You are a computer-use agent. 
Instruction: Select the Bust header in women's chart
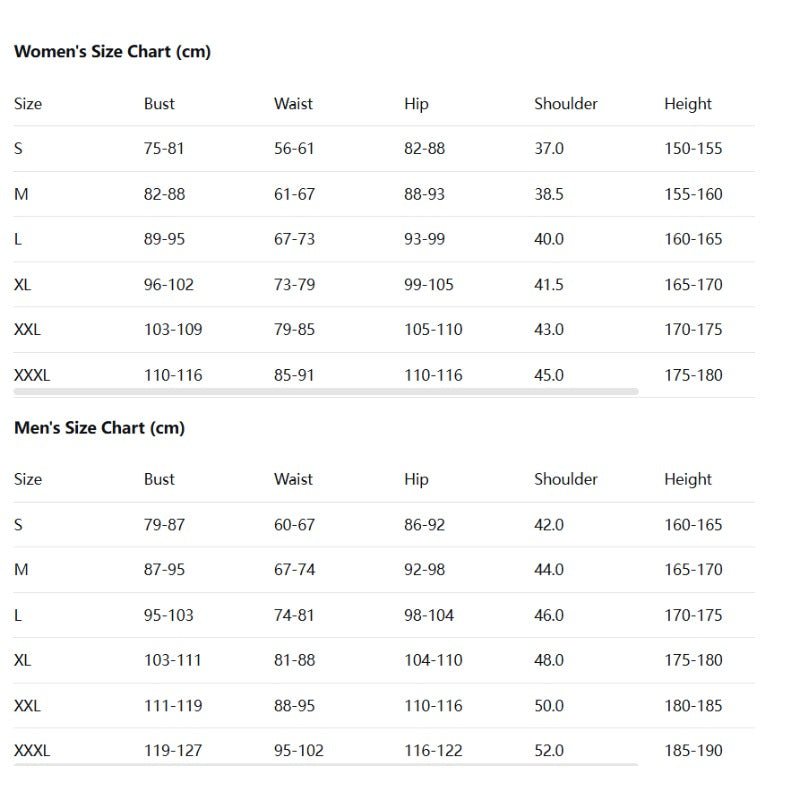pyautogui.click(x=159, y=104)
